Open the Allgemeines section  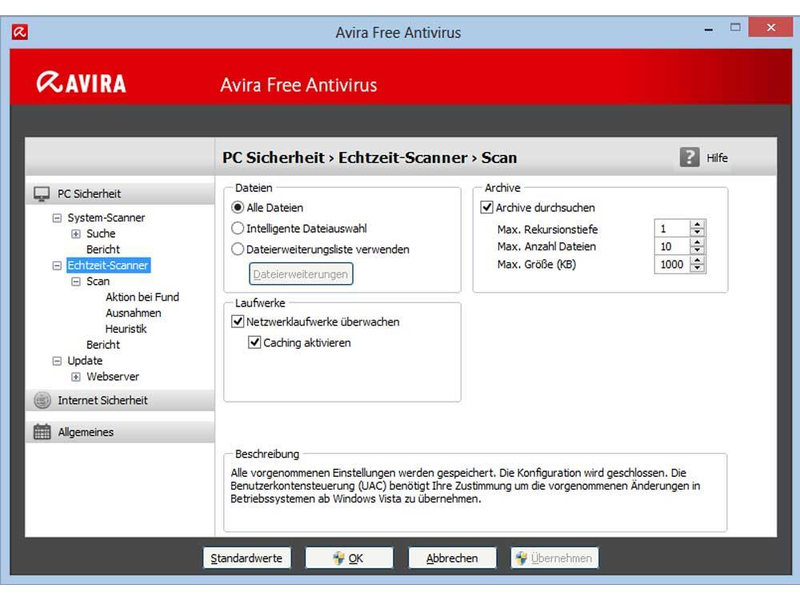click(x=120, y=432)
